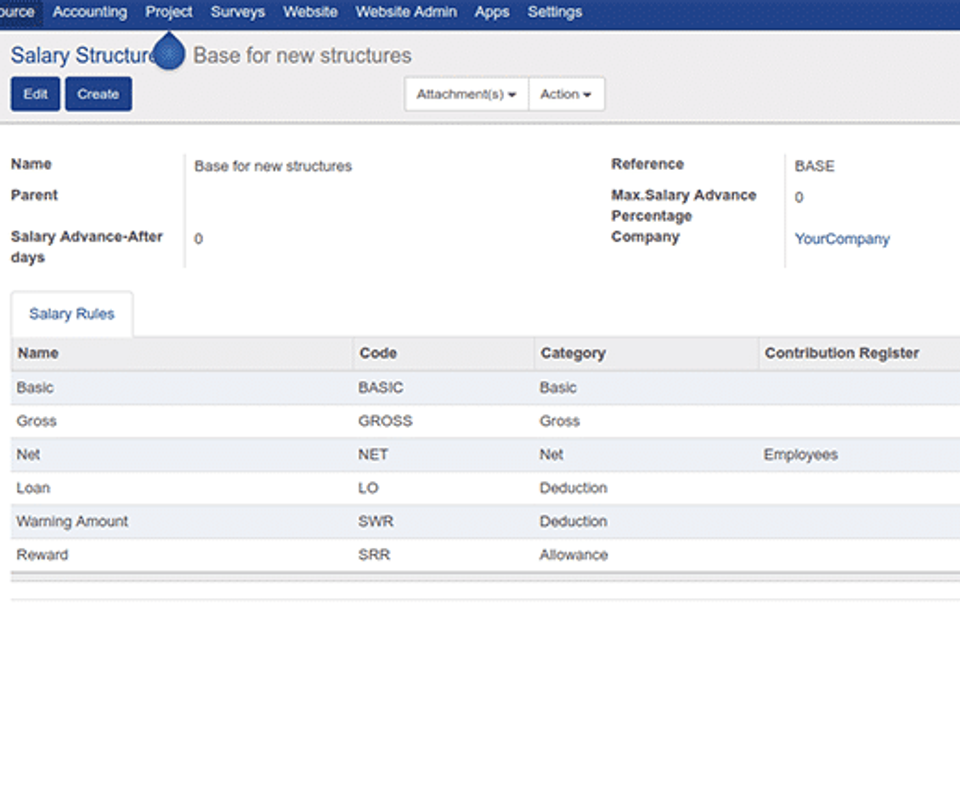Click the blue droplet tooltip icon
This screenshot has height=797, width=960.
click(x=170, y=54)
